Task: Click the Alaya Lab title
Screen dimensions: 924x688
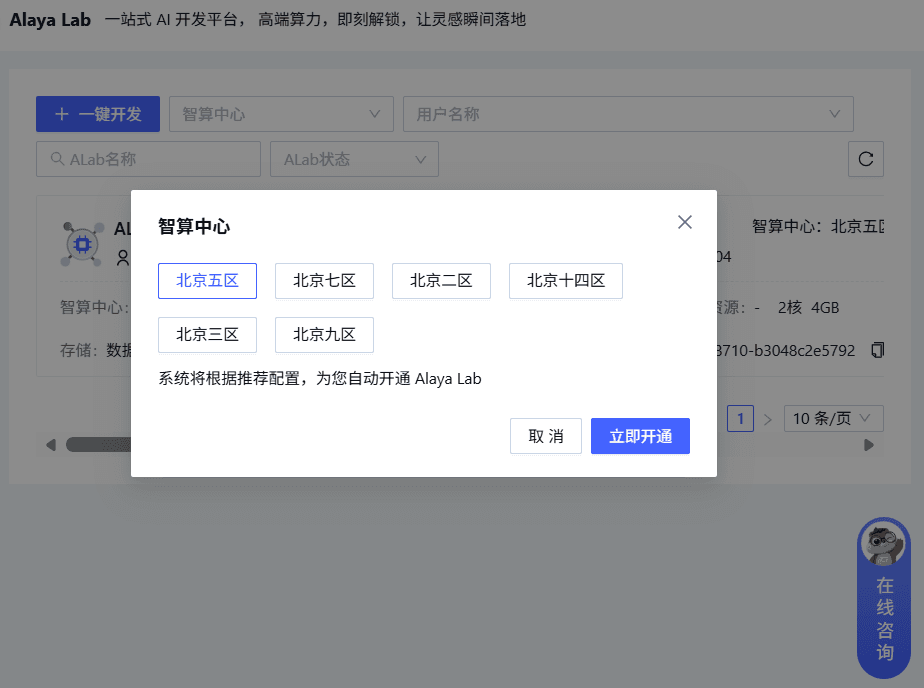Action: point(50,19)
